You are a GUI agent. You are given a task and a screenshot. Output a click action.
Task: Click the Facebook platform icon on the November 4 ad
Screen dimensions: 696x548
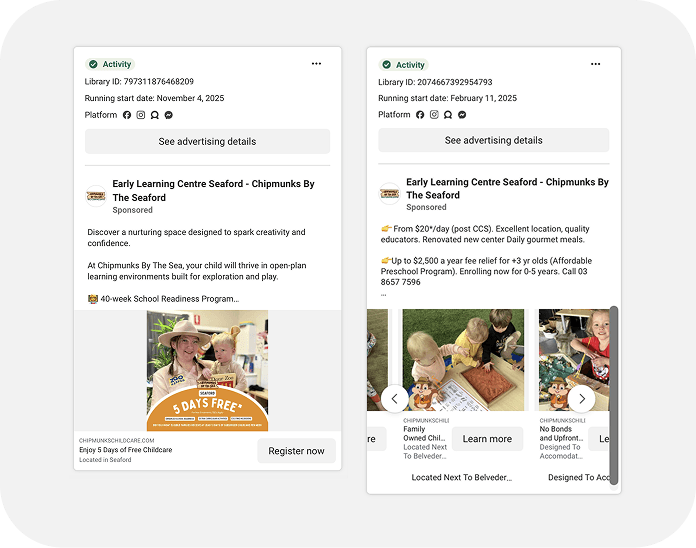click(127, 115)
